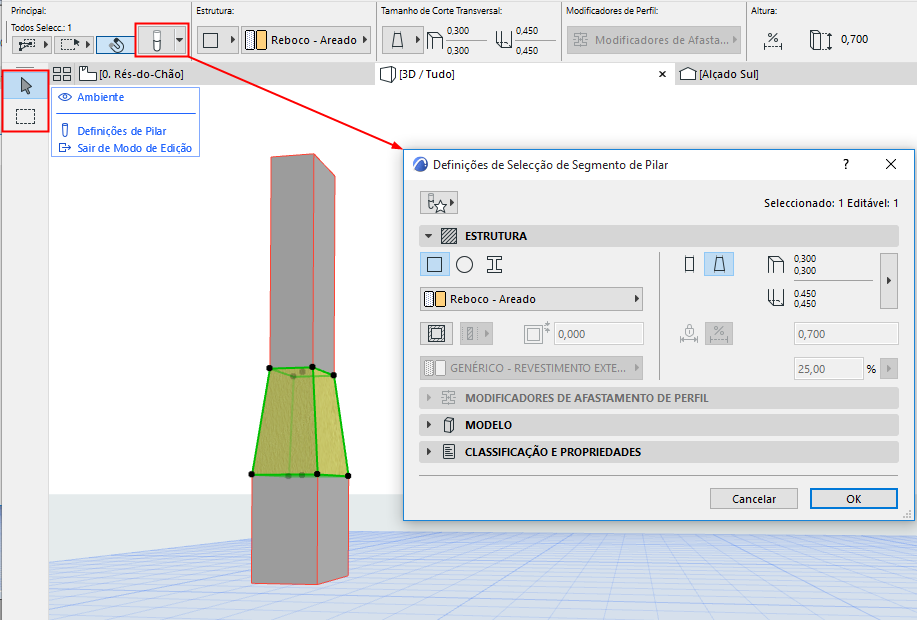Open the cross-section dimensions arrow button

click(889, 281)
